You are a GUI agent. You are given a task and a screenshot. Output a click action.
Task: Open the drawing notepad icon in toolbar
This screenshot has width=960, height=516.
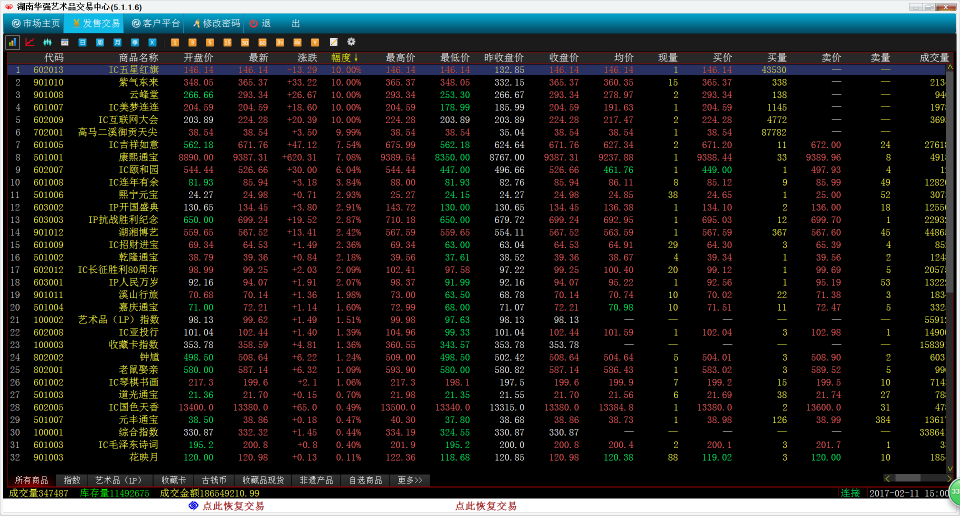(x=334, y=42)
